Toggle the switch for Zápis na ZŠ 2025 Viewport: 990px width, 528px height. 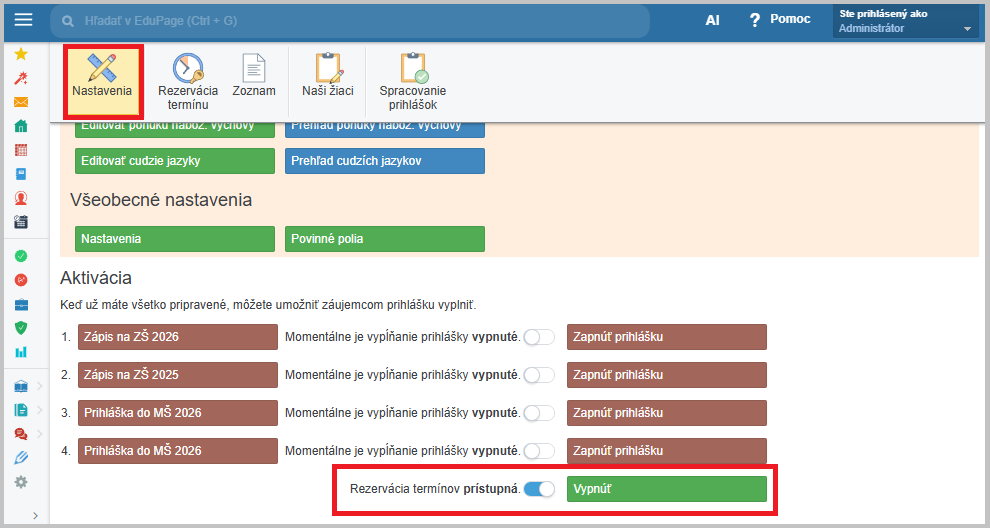point(539,375)
